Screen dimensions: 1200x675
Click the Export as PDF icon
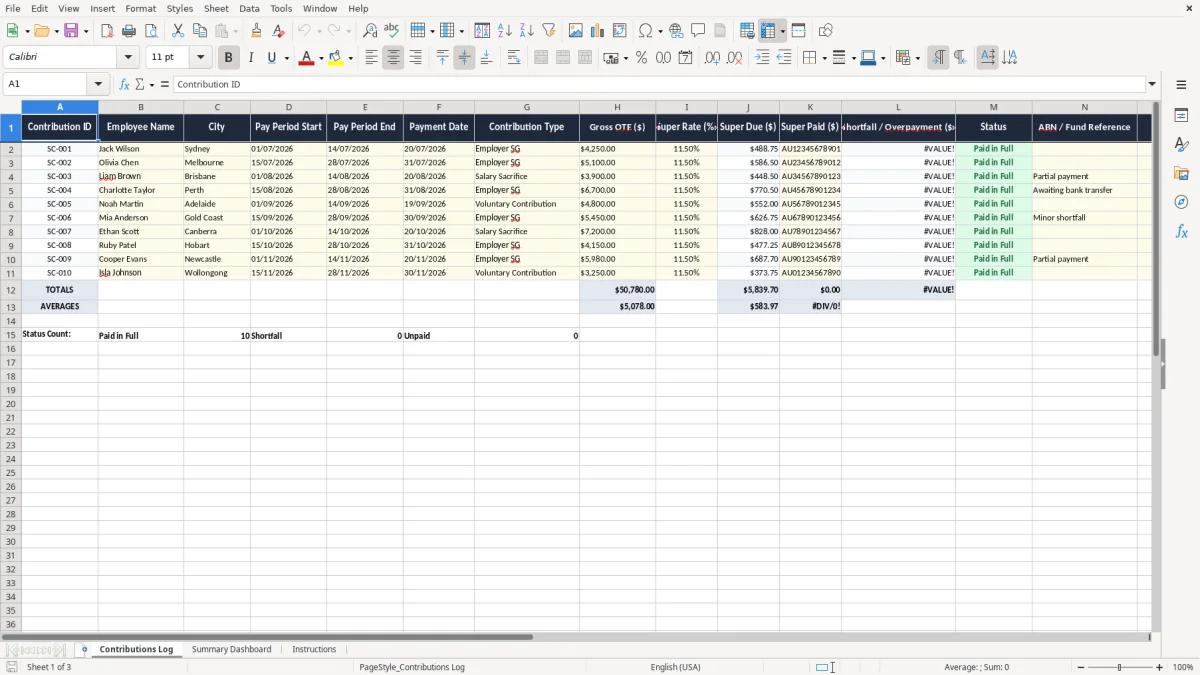coord(107,31)
